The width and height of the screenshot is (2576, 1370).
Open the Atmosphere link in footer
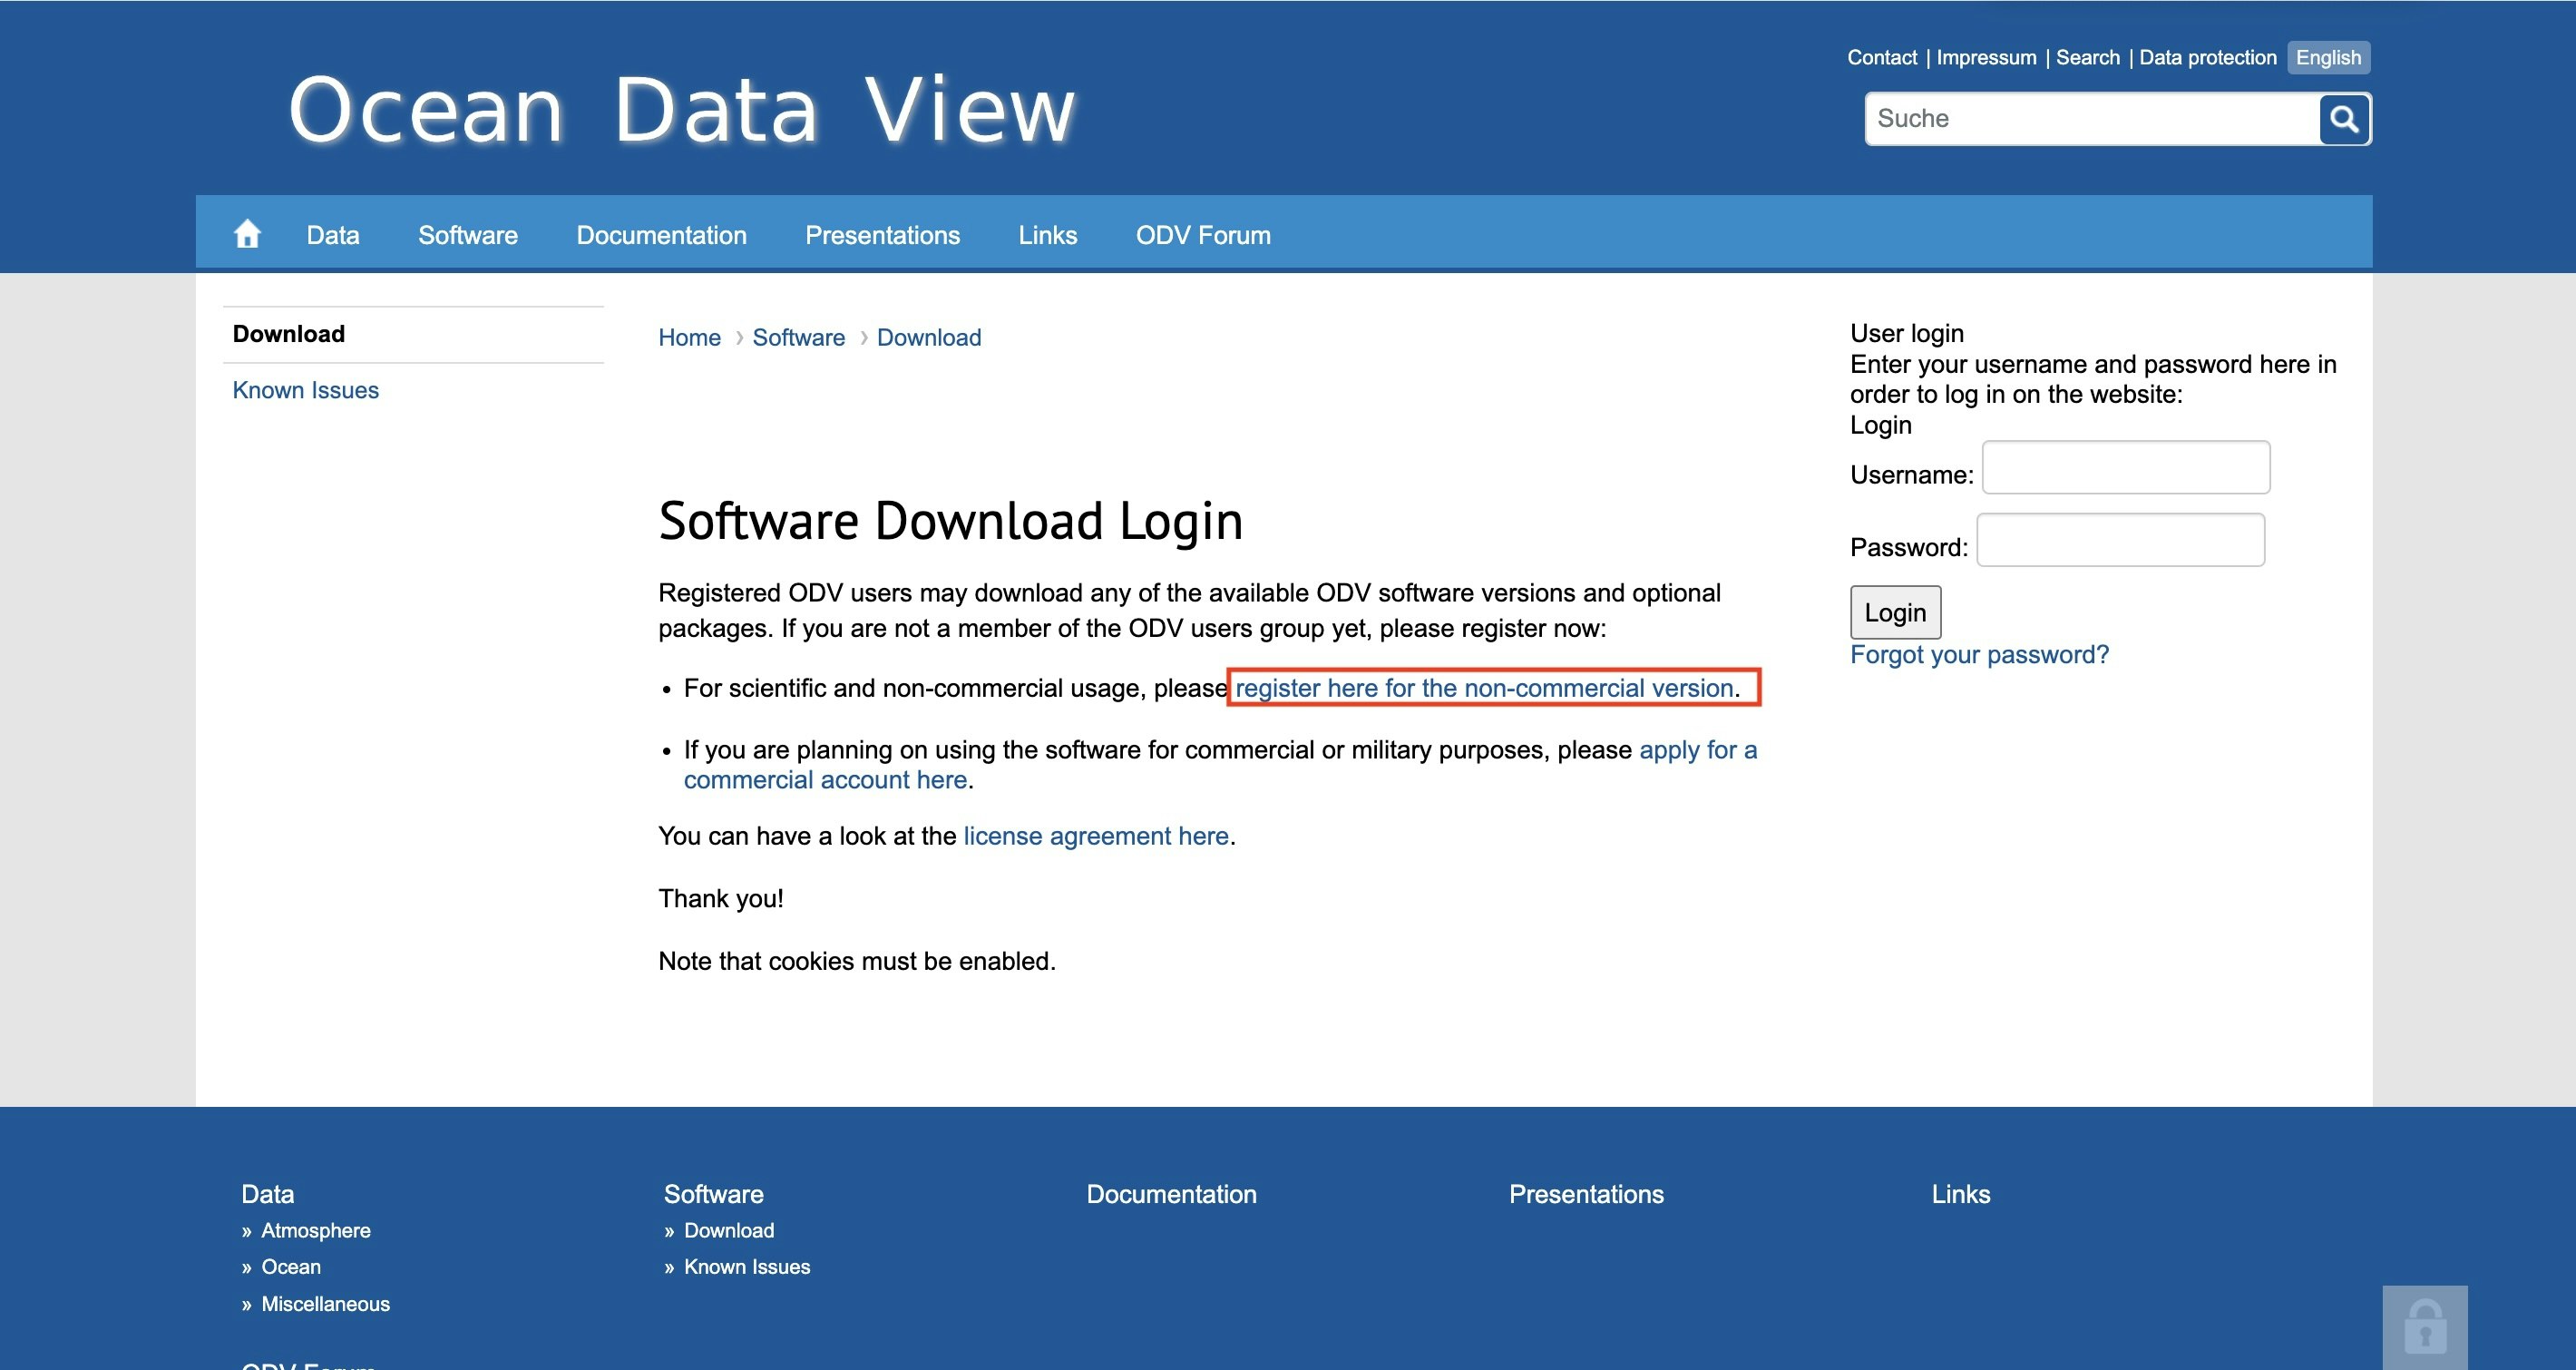tap(315, 1230)
